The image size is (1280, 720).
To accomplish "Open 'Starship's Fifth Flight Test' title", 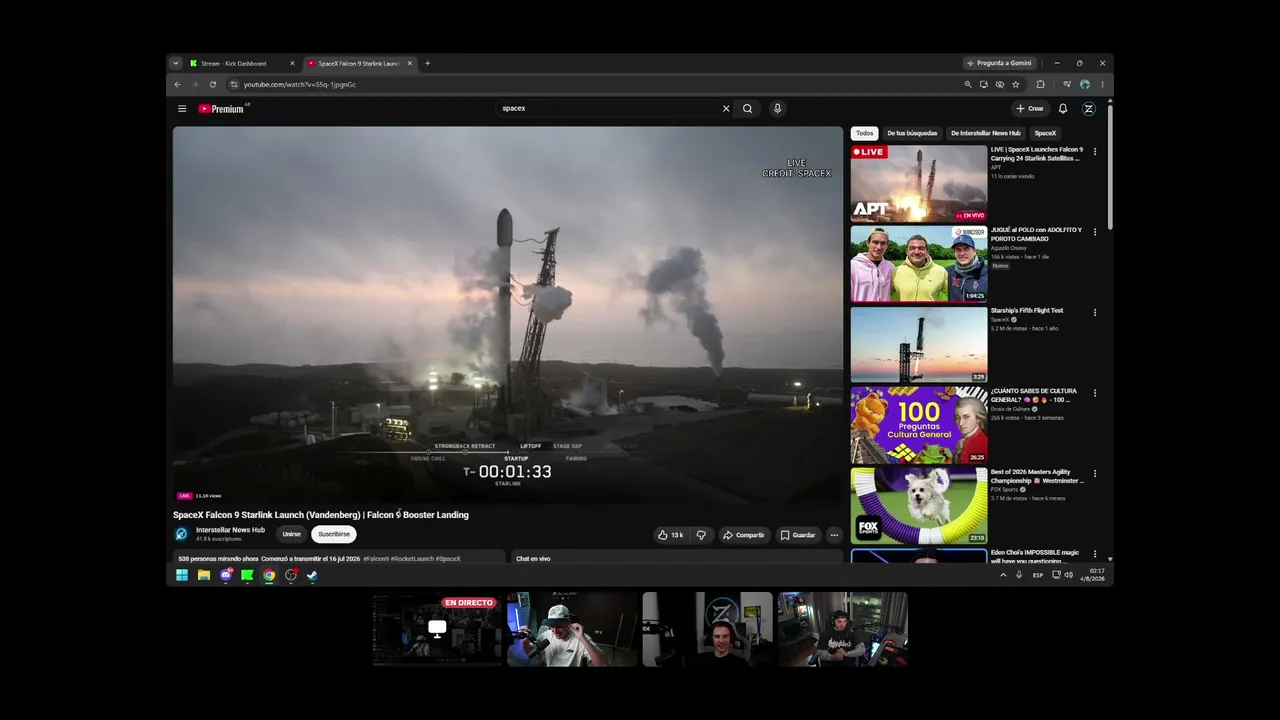I will pos(1027,311).
